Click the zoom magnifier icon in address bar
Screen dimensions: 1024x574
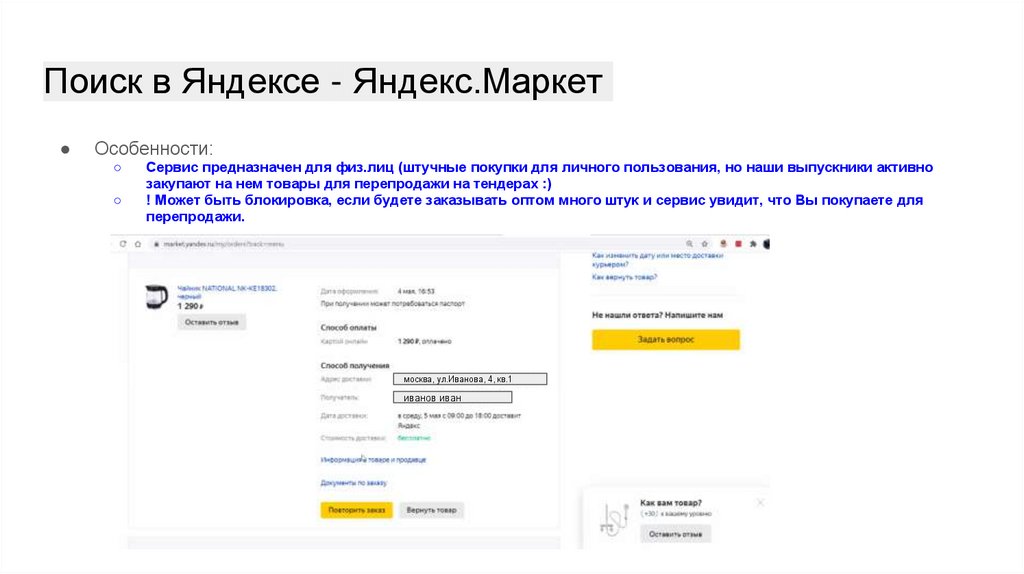click(689, 244)
